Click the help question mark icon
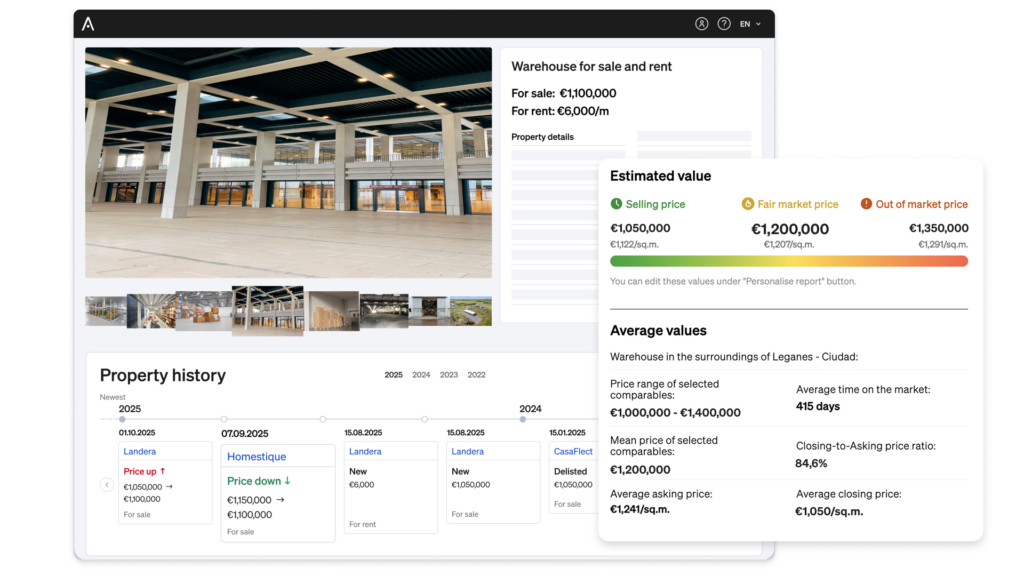The height and width of the screenshot is (576, 1024). point(725,24)
